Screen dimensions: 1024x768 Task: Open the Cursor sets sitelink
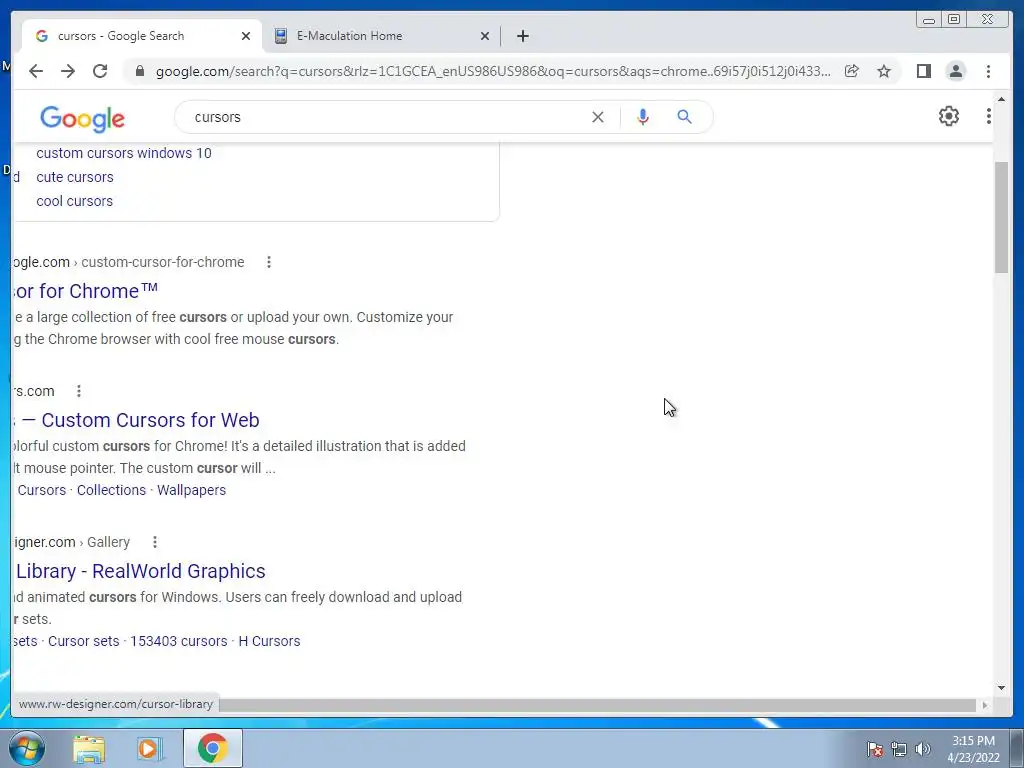(x=84, y=641)
